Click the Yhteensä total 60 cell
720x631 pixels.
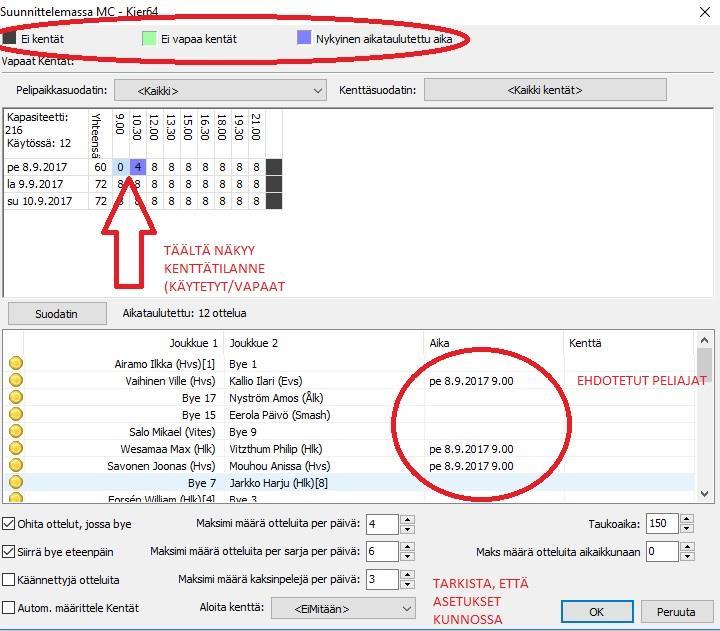101,167
